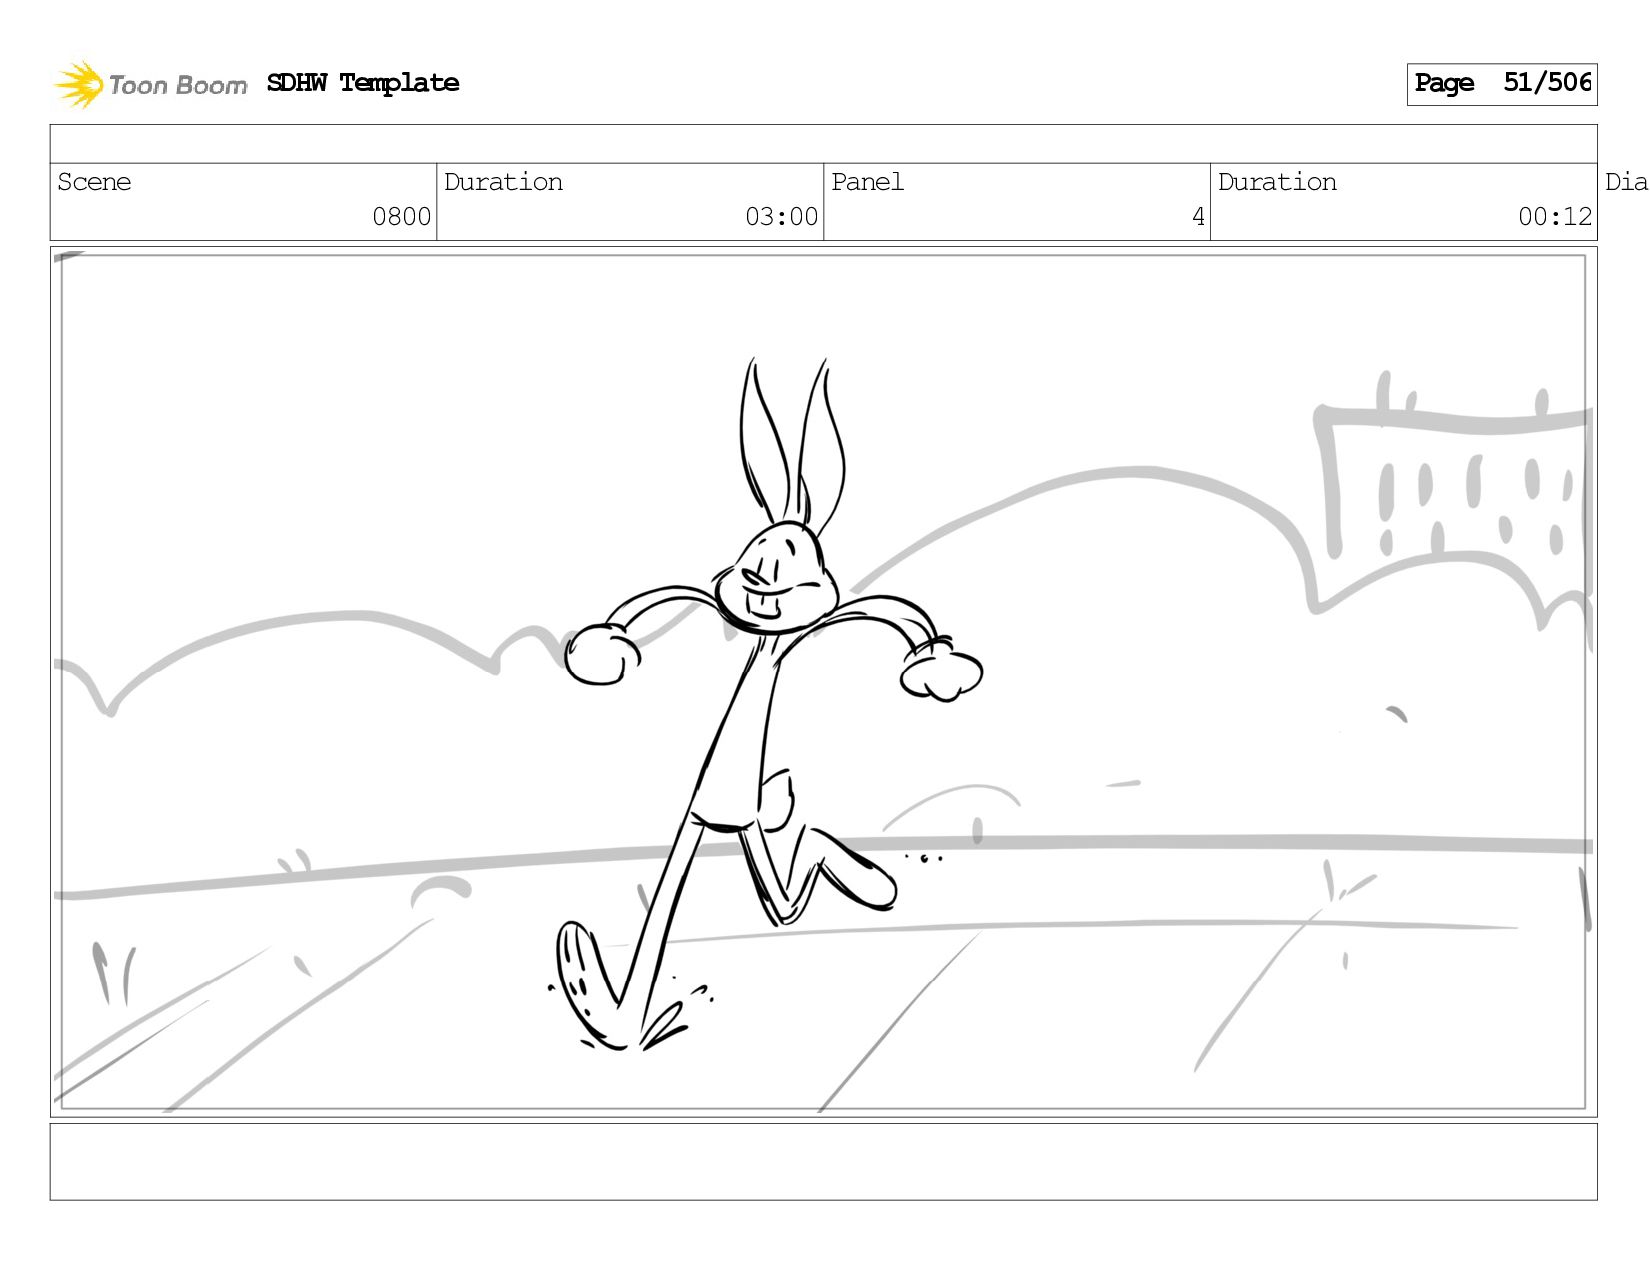Click the SDHW Template title

coord(363,83)
